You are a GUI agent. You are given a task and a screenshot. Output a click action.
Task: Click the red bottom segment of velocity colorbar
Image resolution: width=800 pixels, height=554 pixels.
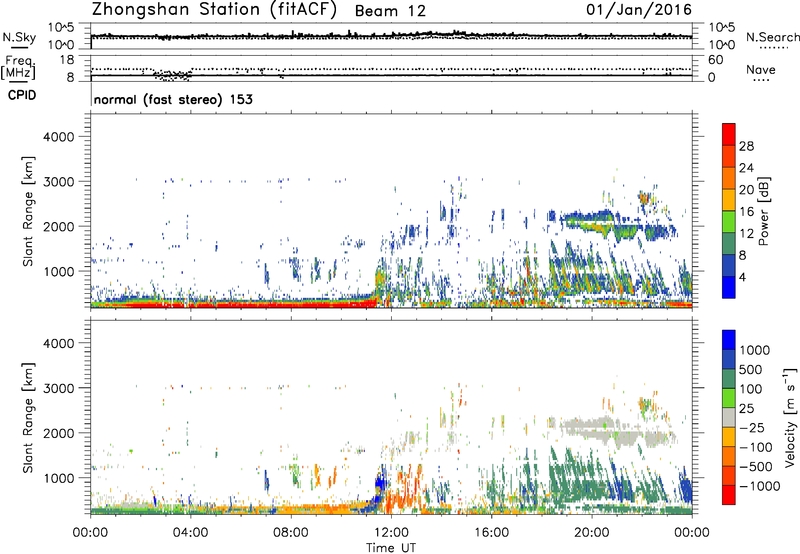(729, 495)
